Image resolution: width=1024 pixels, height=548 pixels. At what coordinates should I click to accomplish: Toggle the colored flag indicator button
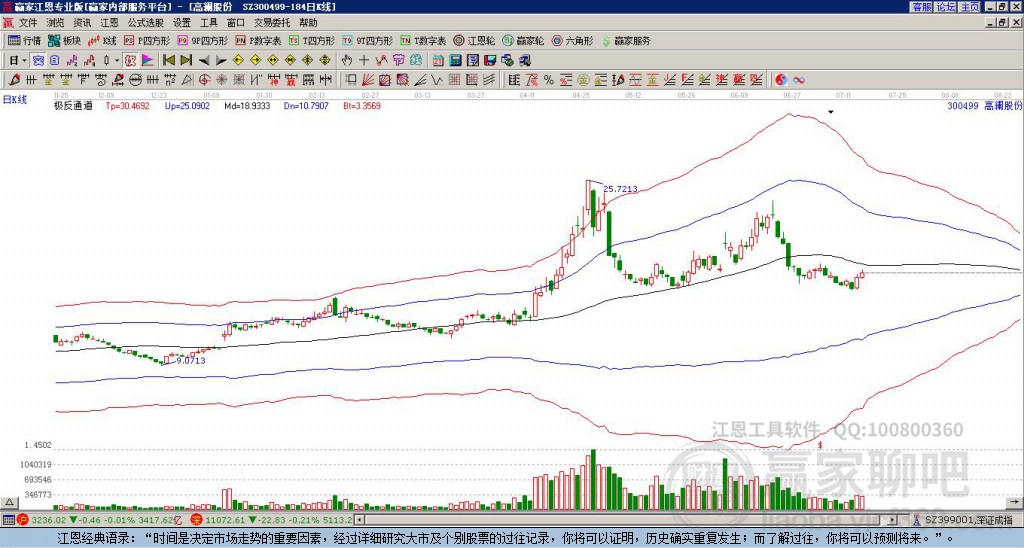[x=148, y=60]
